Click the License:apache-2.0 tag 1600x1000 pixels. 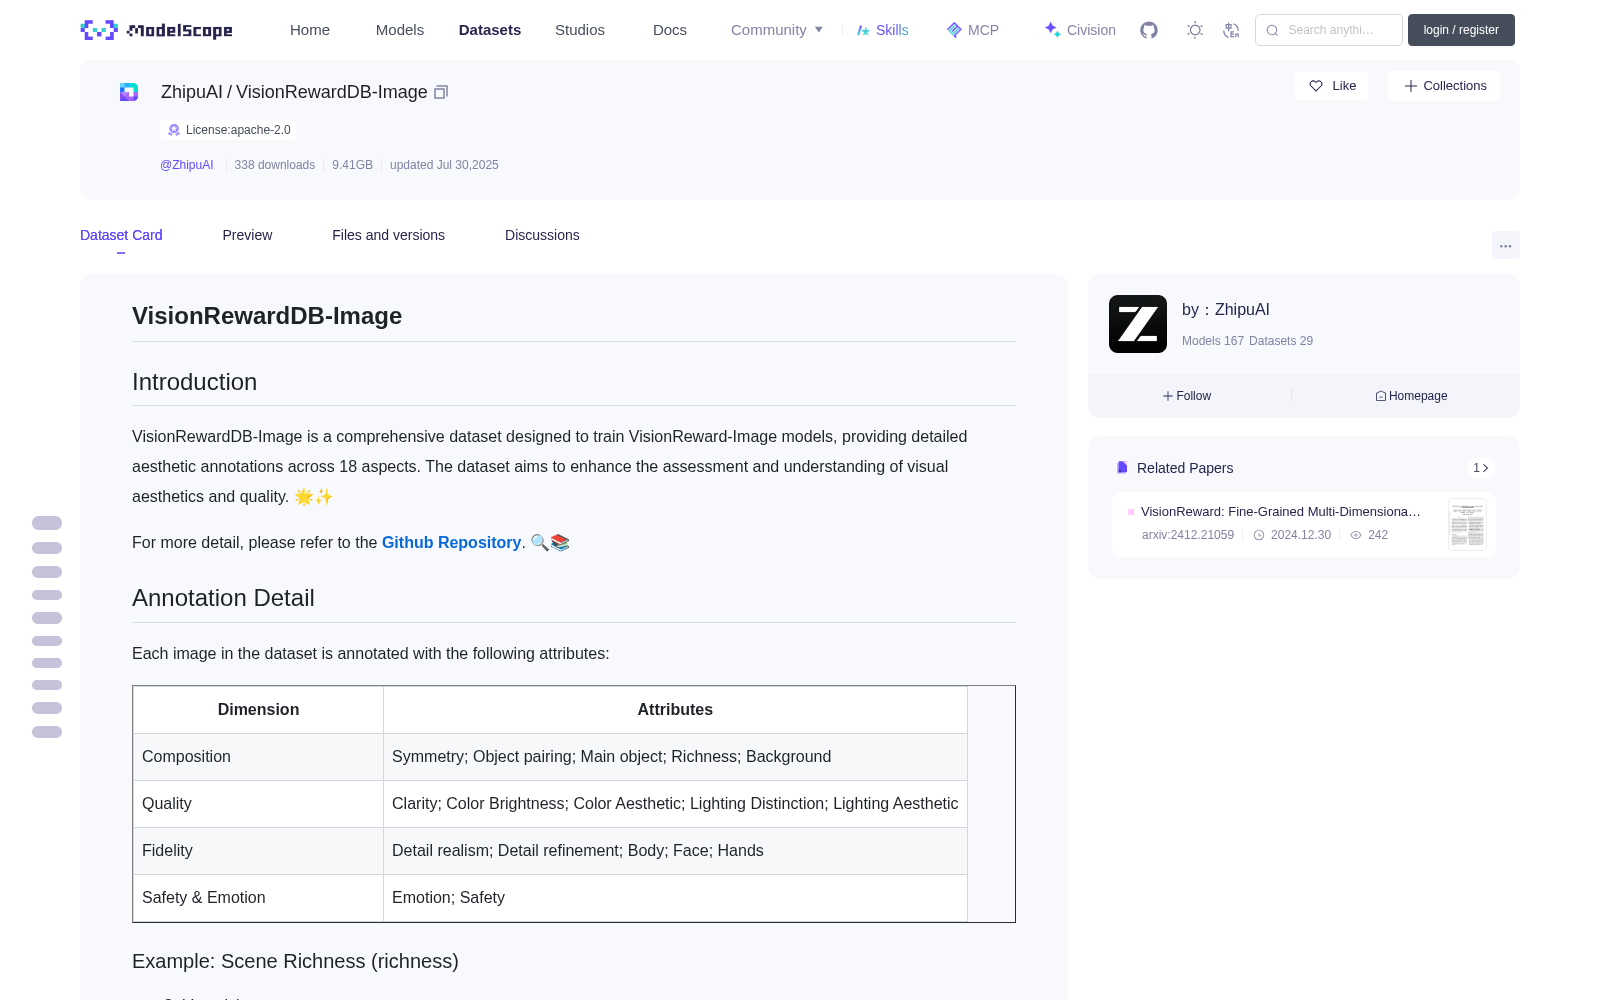tap(228, 130)
